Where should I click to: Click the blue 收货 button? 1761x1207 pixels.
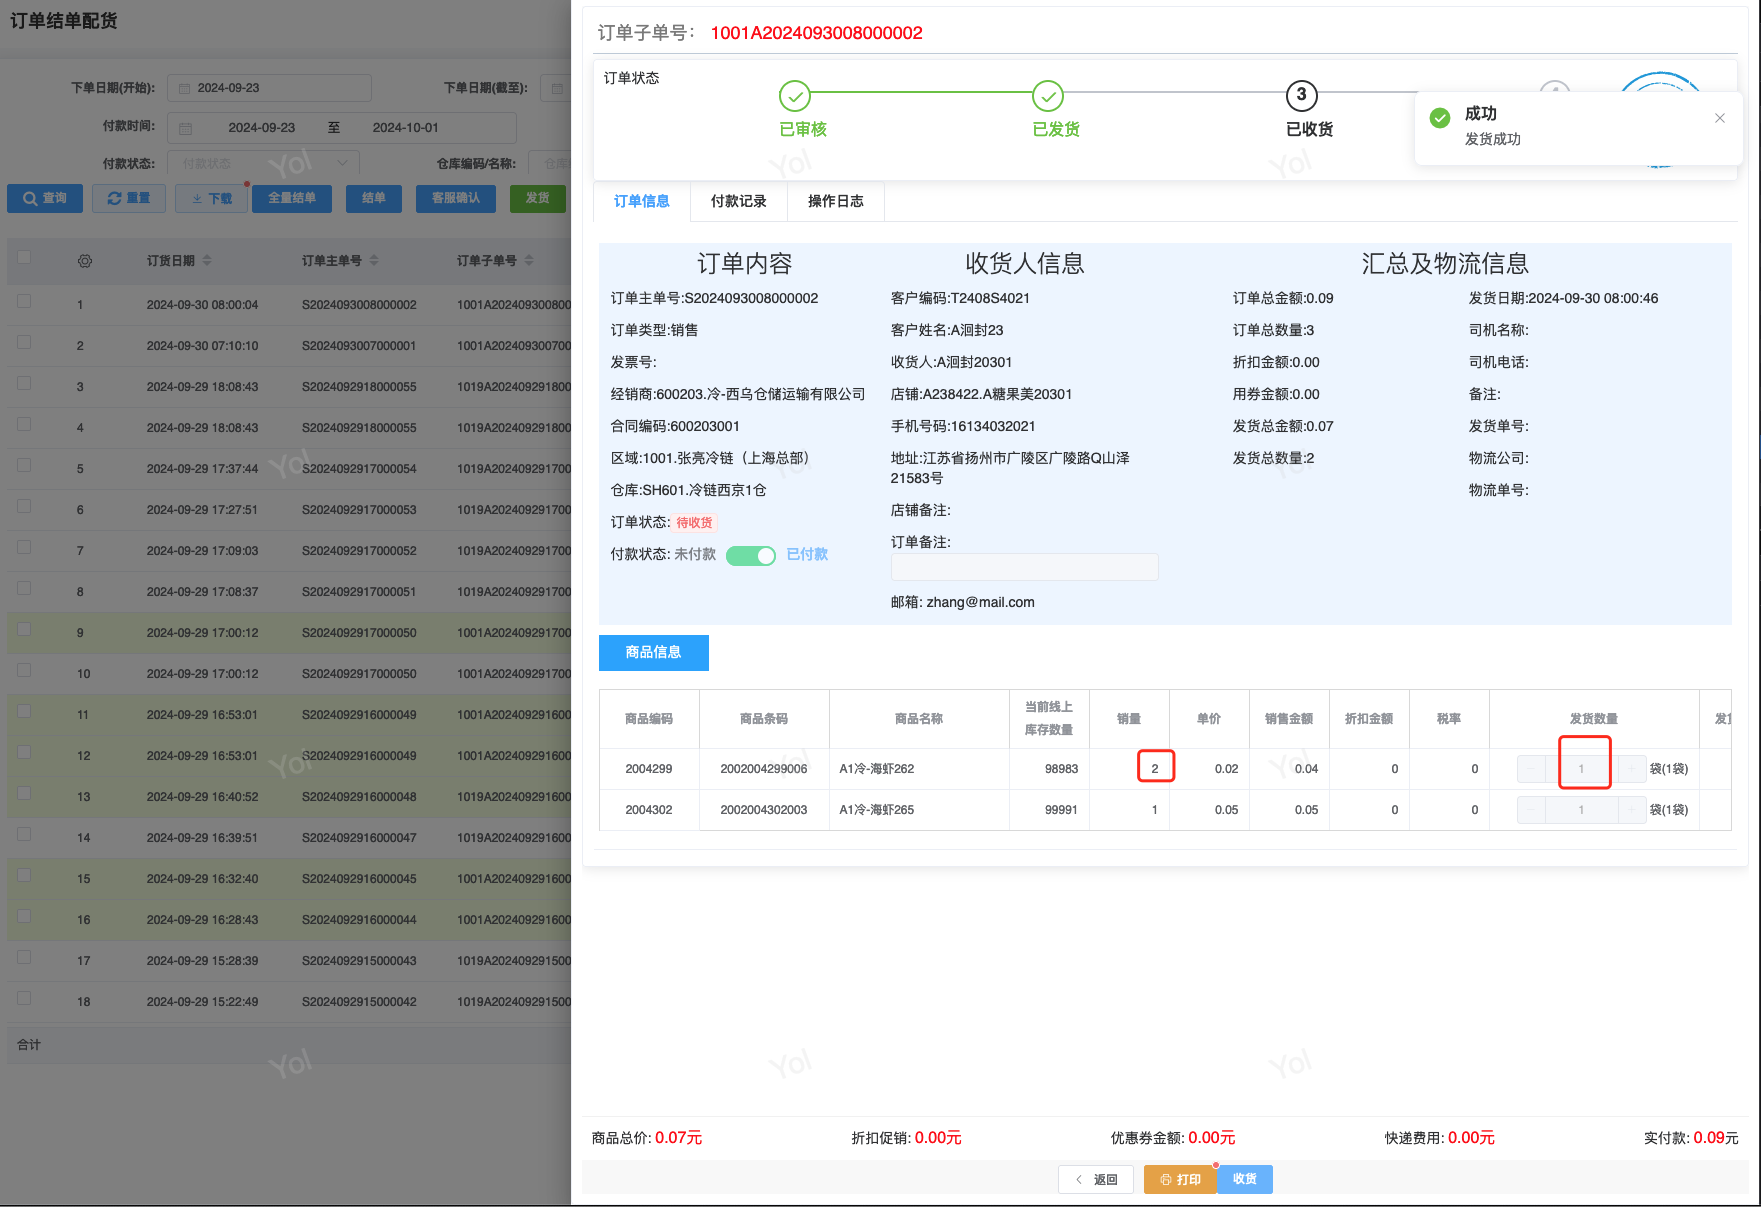click(x=1244, y=1179)
